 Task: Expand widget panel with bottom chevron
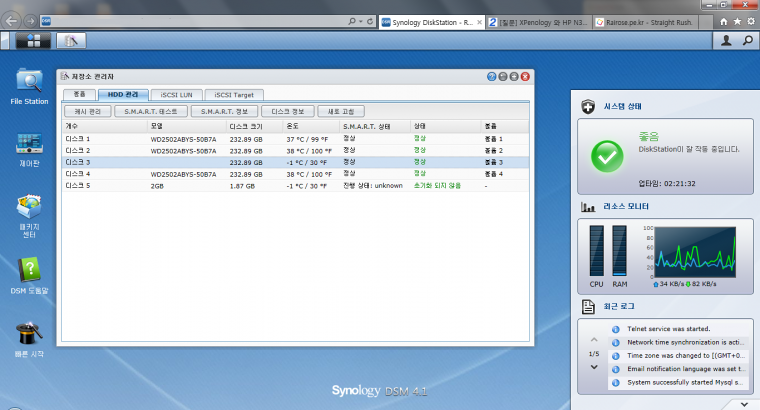(x=744, y=404)
